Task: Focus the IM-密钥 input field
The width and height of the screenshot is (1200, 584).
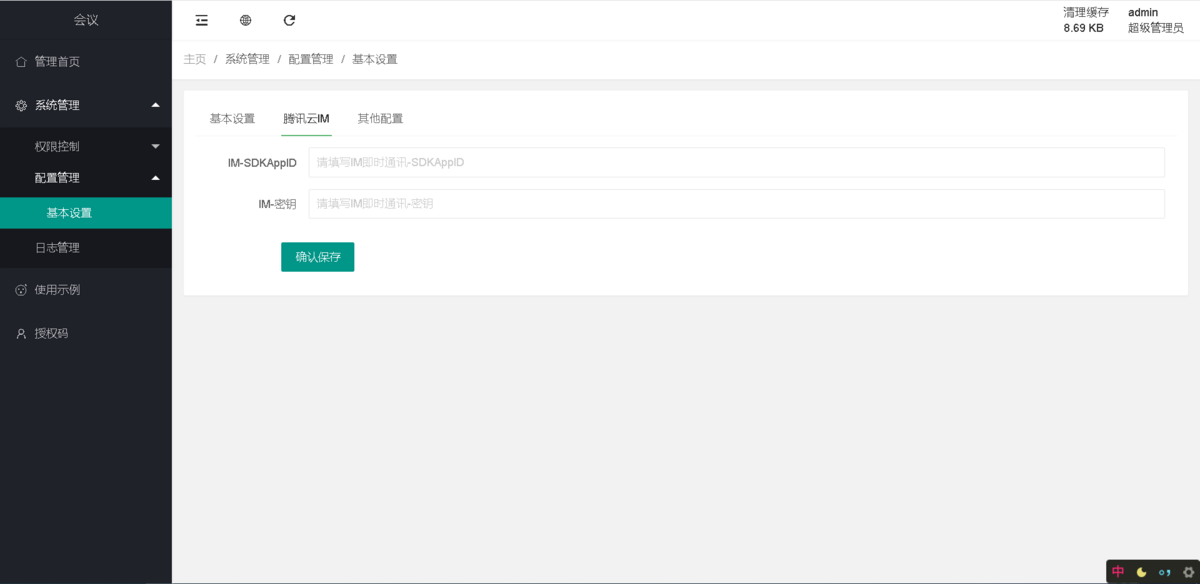Action: (736, 204)
